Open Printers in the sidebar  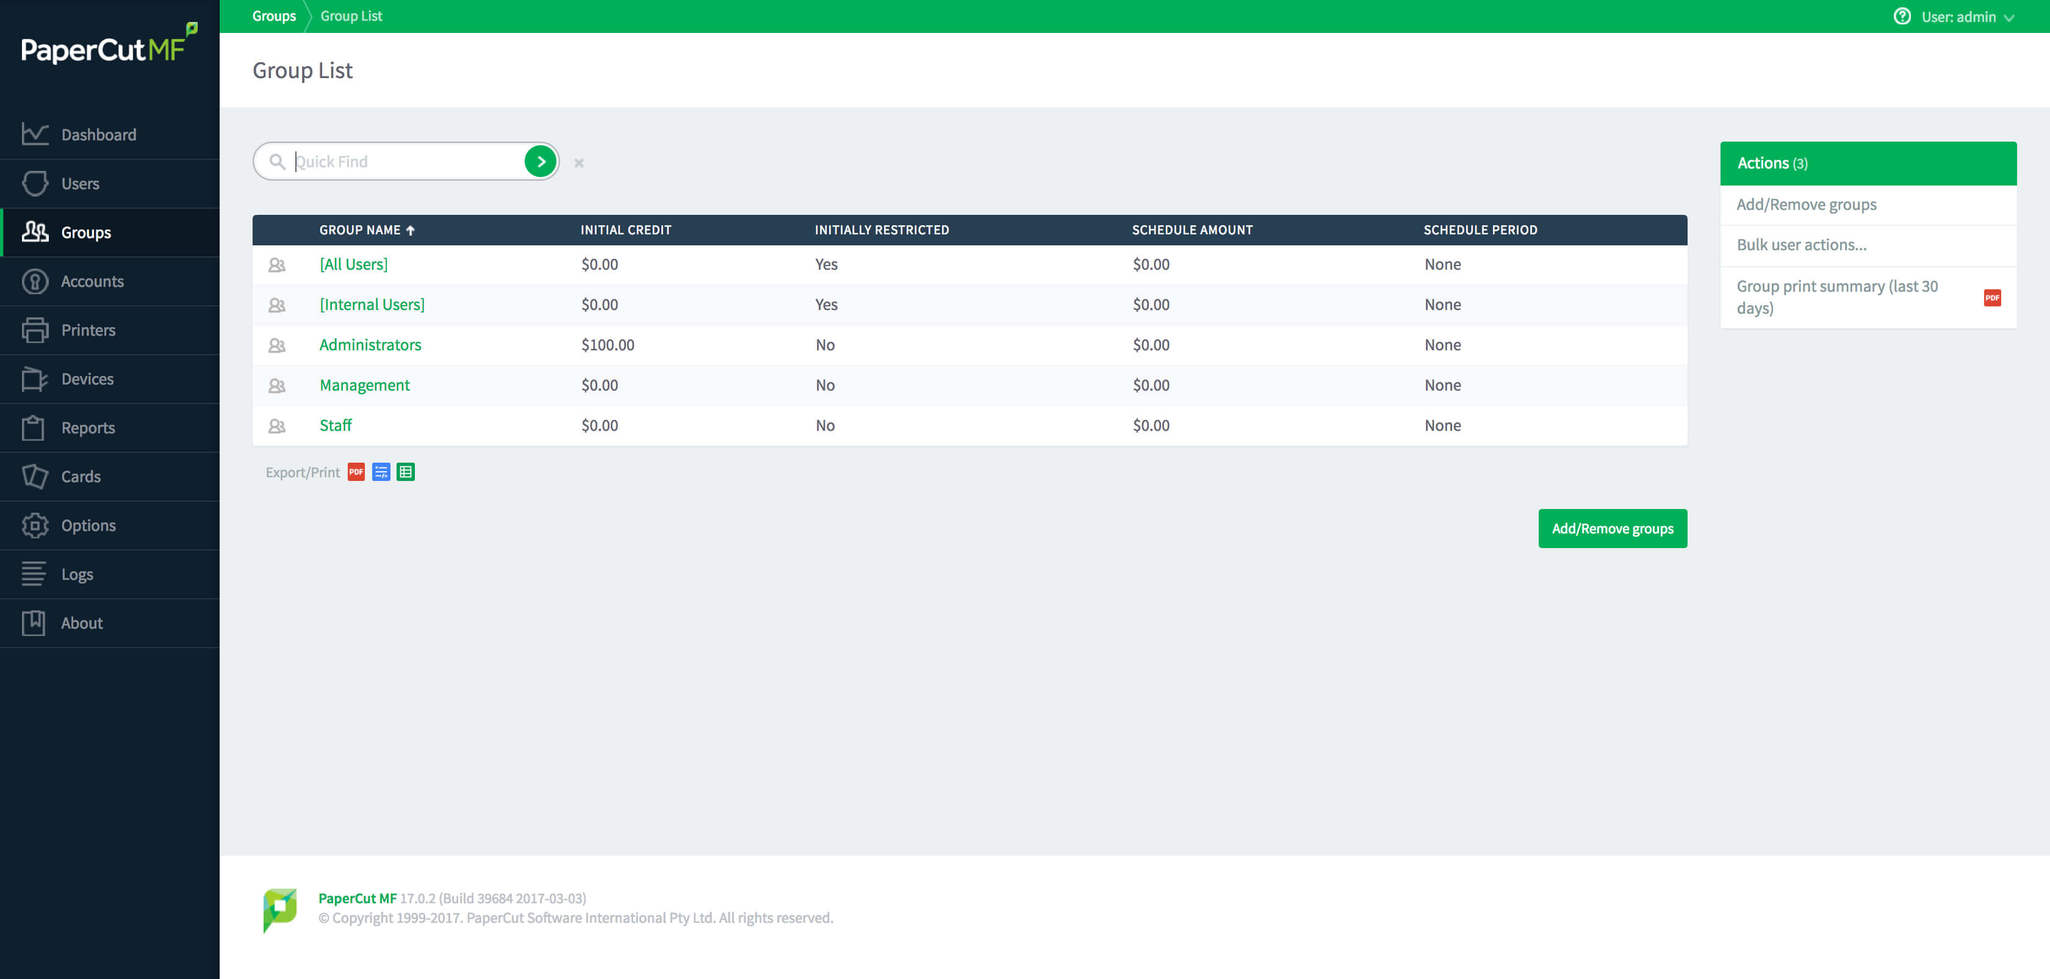(x=88, y=330)
